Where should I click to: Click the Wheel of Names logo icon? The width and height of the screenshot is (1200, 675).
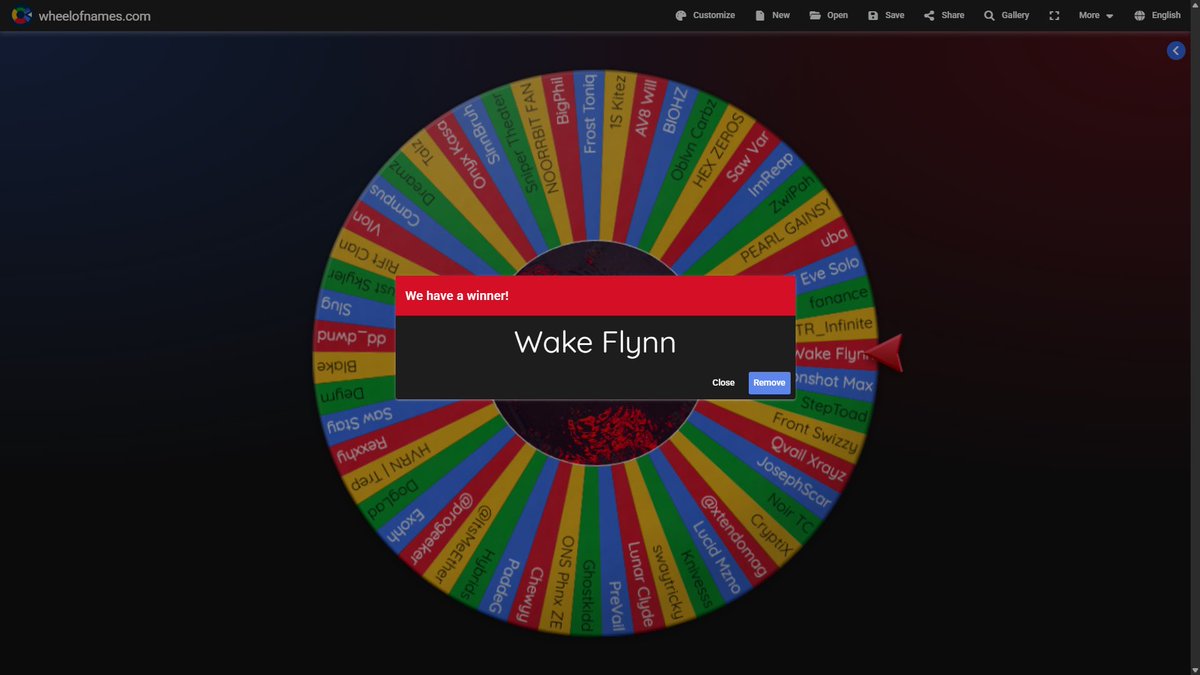[x=22, y=15]
